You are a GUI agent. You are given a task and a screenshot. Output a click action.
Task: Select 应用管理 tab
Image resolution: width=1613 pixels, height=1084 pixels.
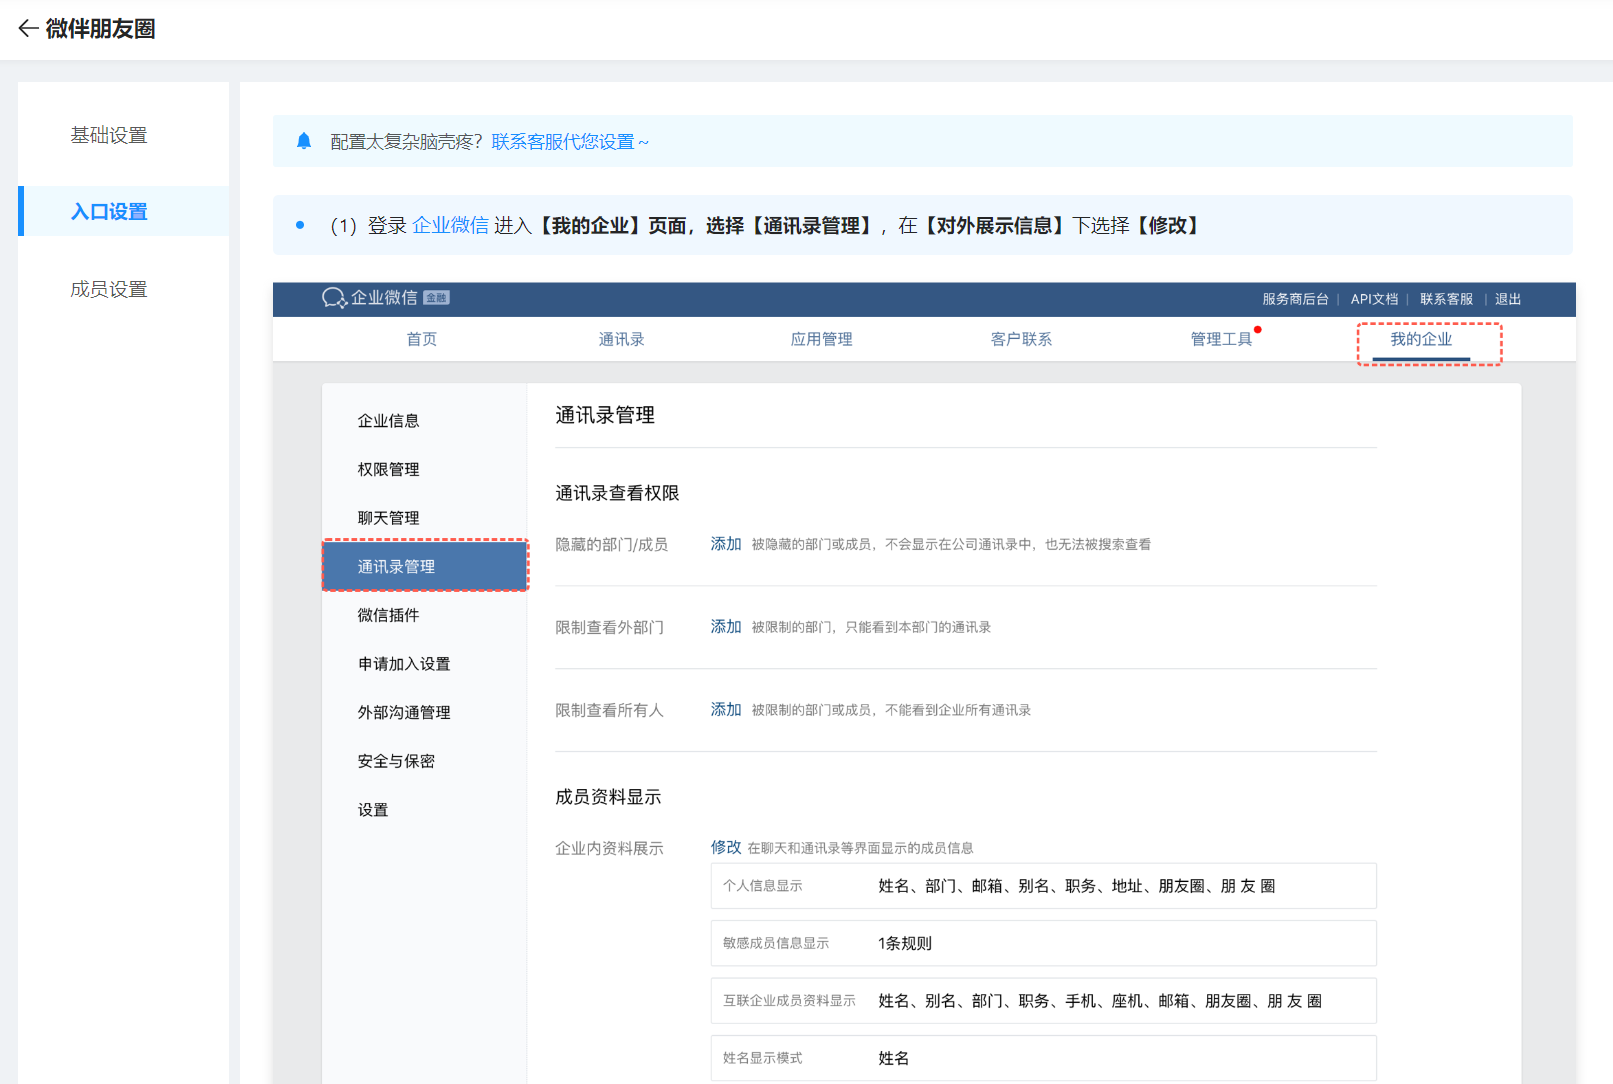[821, 339]
